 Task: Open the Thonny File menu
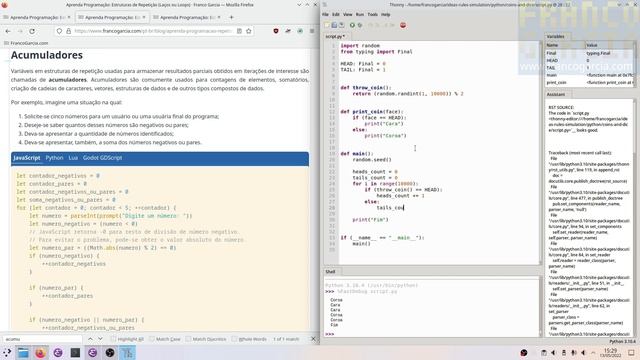coord(325,14)
